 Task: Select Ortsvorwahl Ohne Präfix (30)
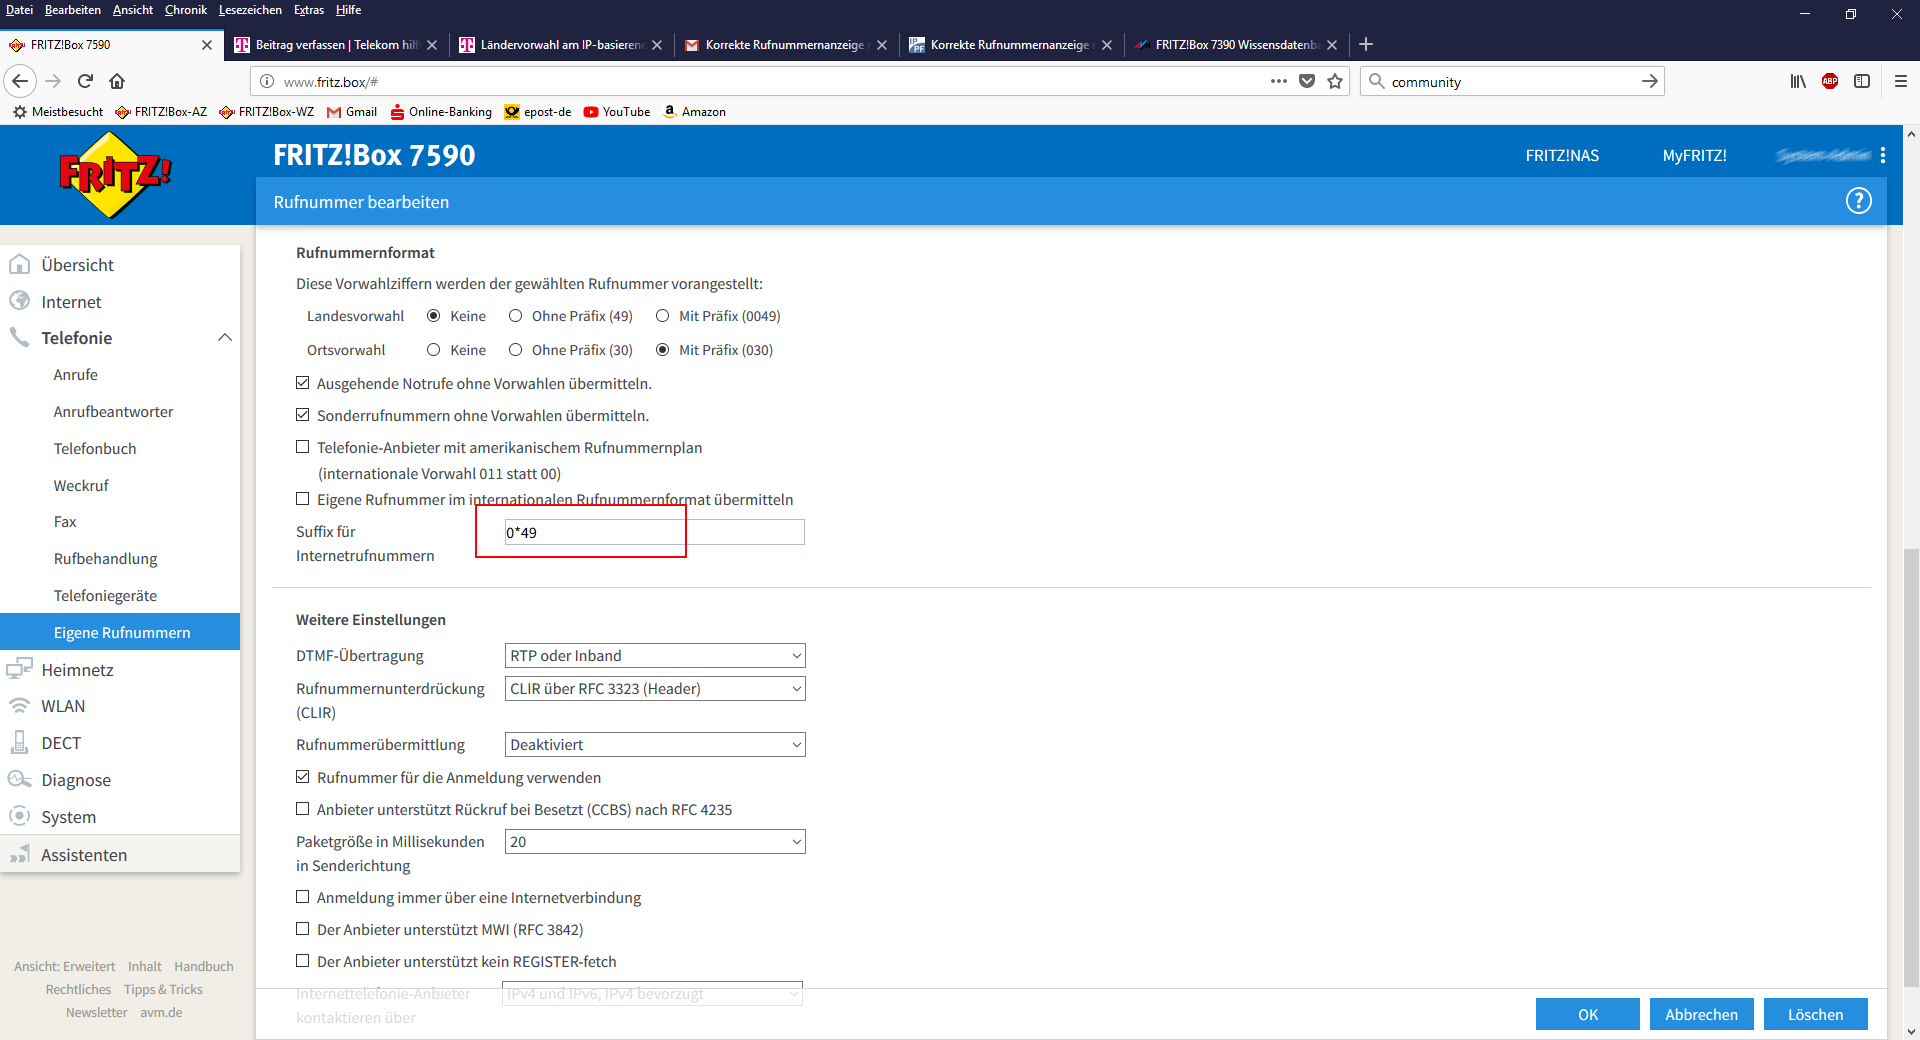pyautogui.click(x=516, y=350)
